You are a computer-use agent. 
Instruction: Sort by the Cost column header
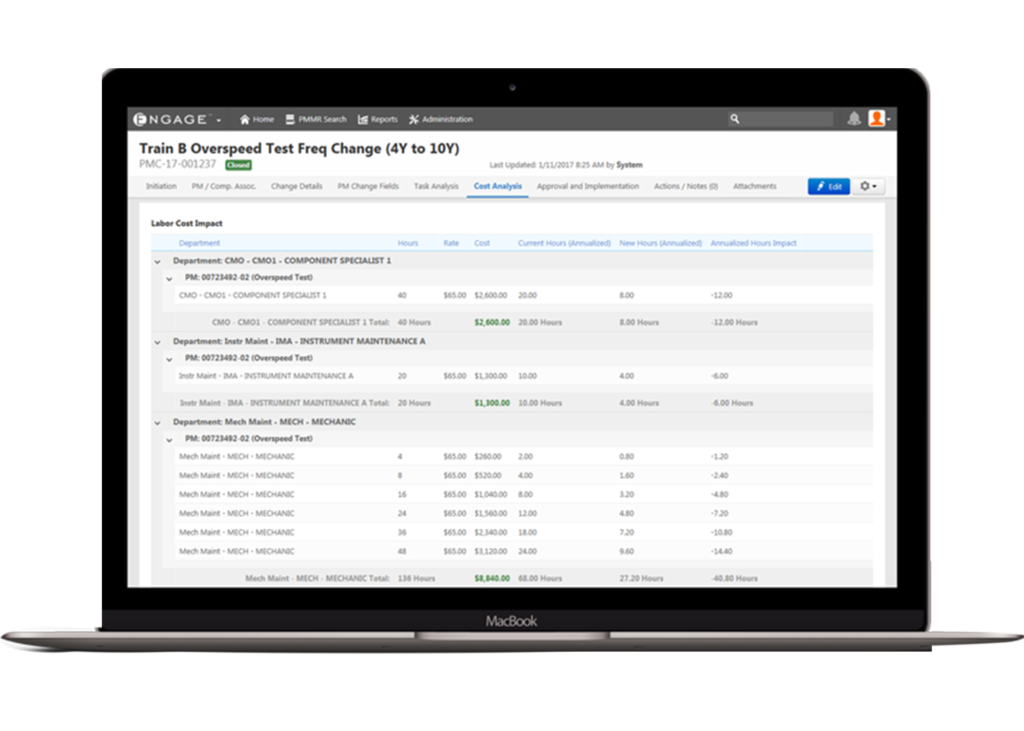click(482, 243)
